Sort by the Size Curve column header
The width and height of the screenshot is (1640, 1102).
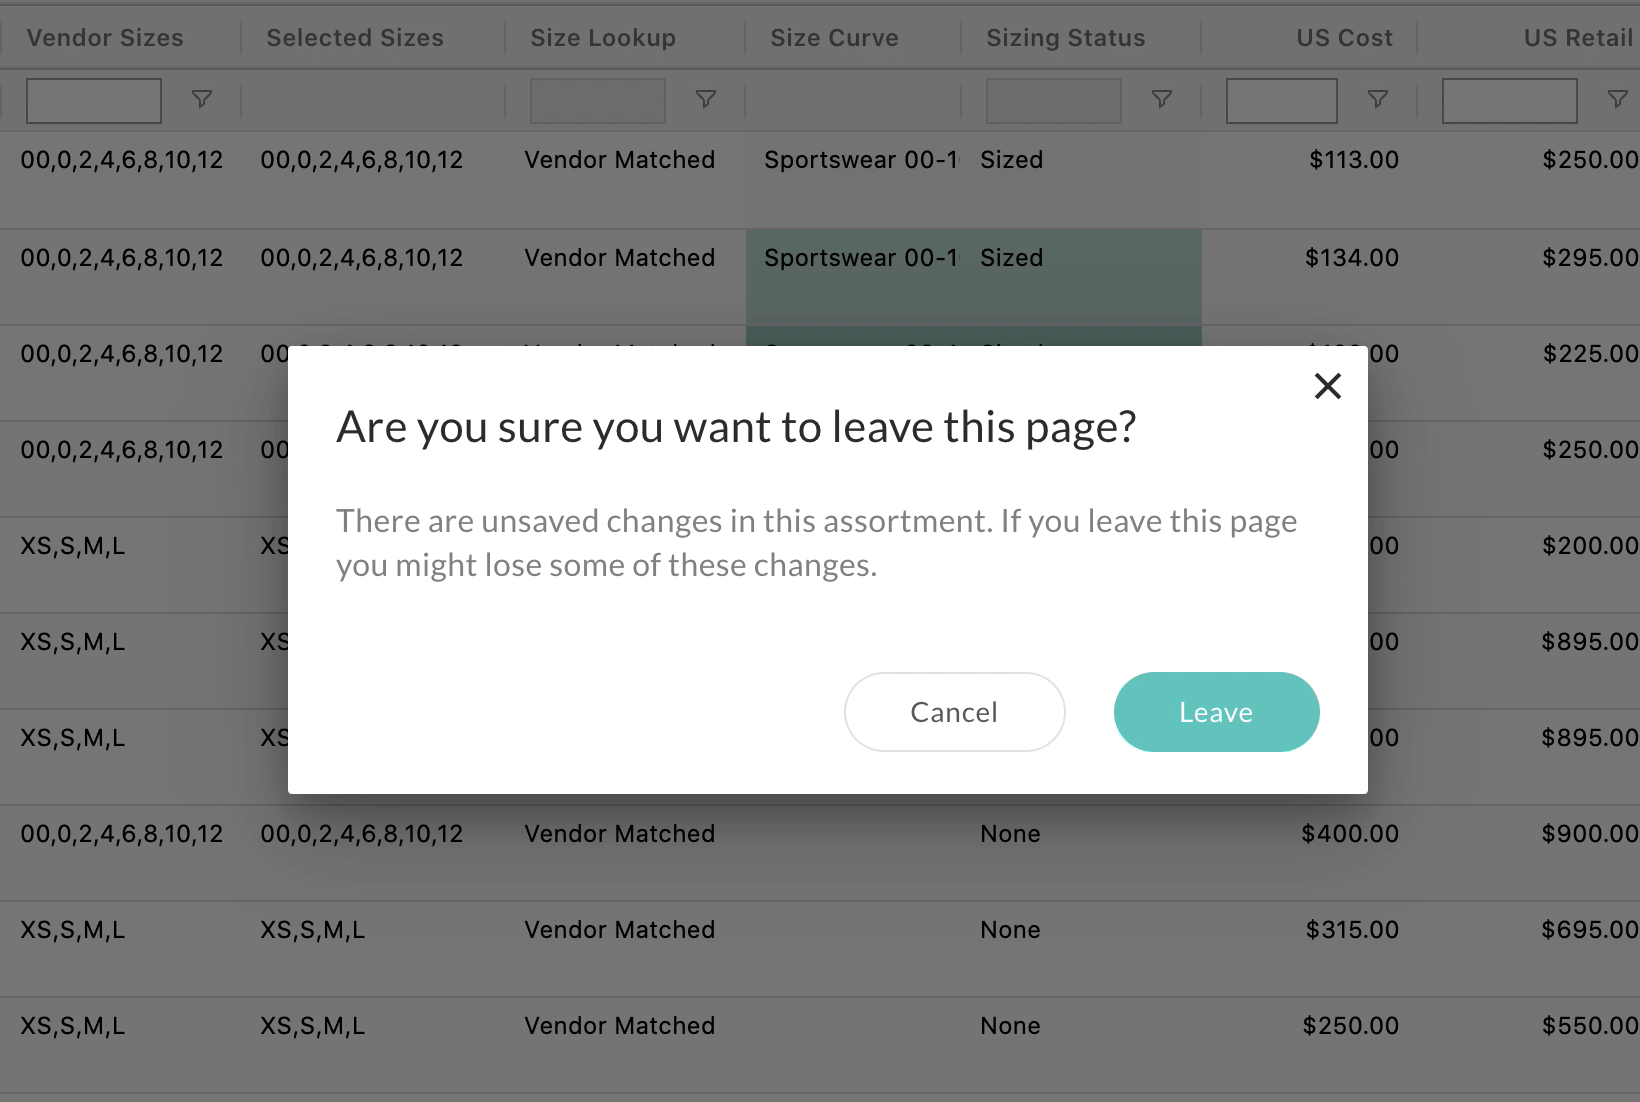(x=834, y=38)
